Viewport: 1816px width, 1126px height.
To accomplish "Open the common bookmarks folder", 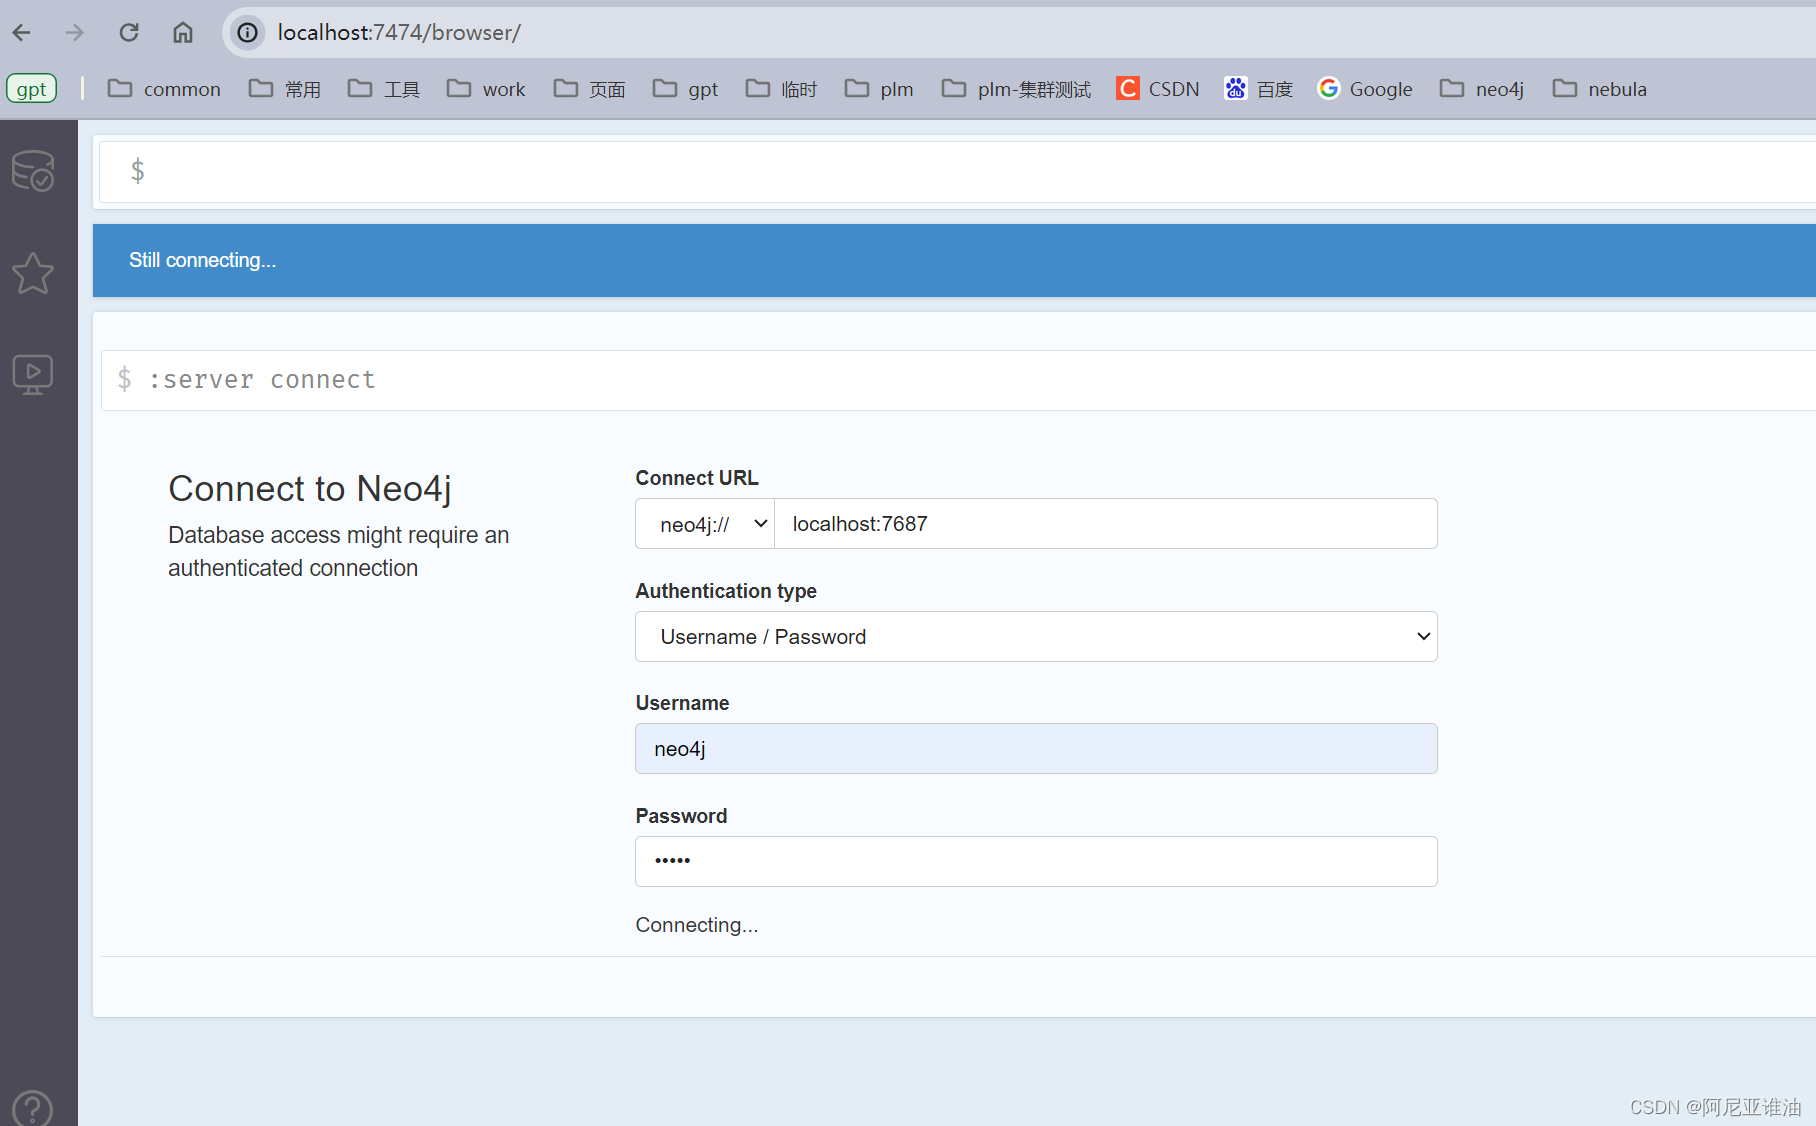I will click(x=164, y=89).
